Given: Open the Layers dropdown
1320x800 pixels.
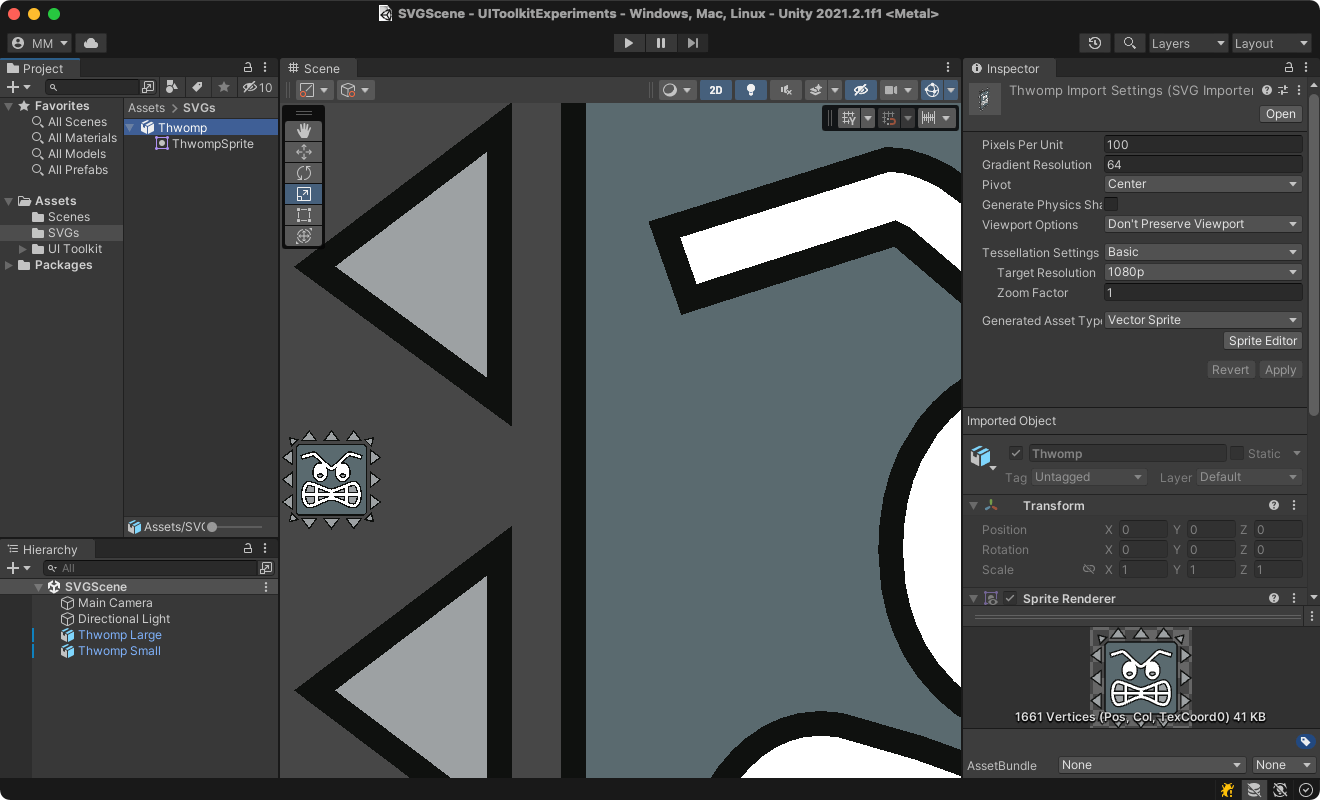Looking at the screenshot, I should [1187, 43].
